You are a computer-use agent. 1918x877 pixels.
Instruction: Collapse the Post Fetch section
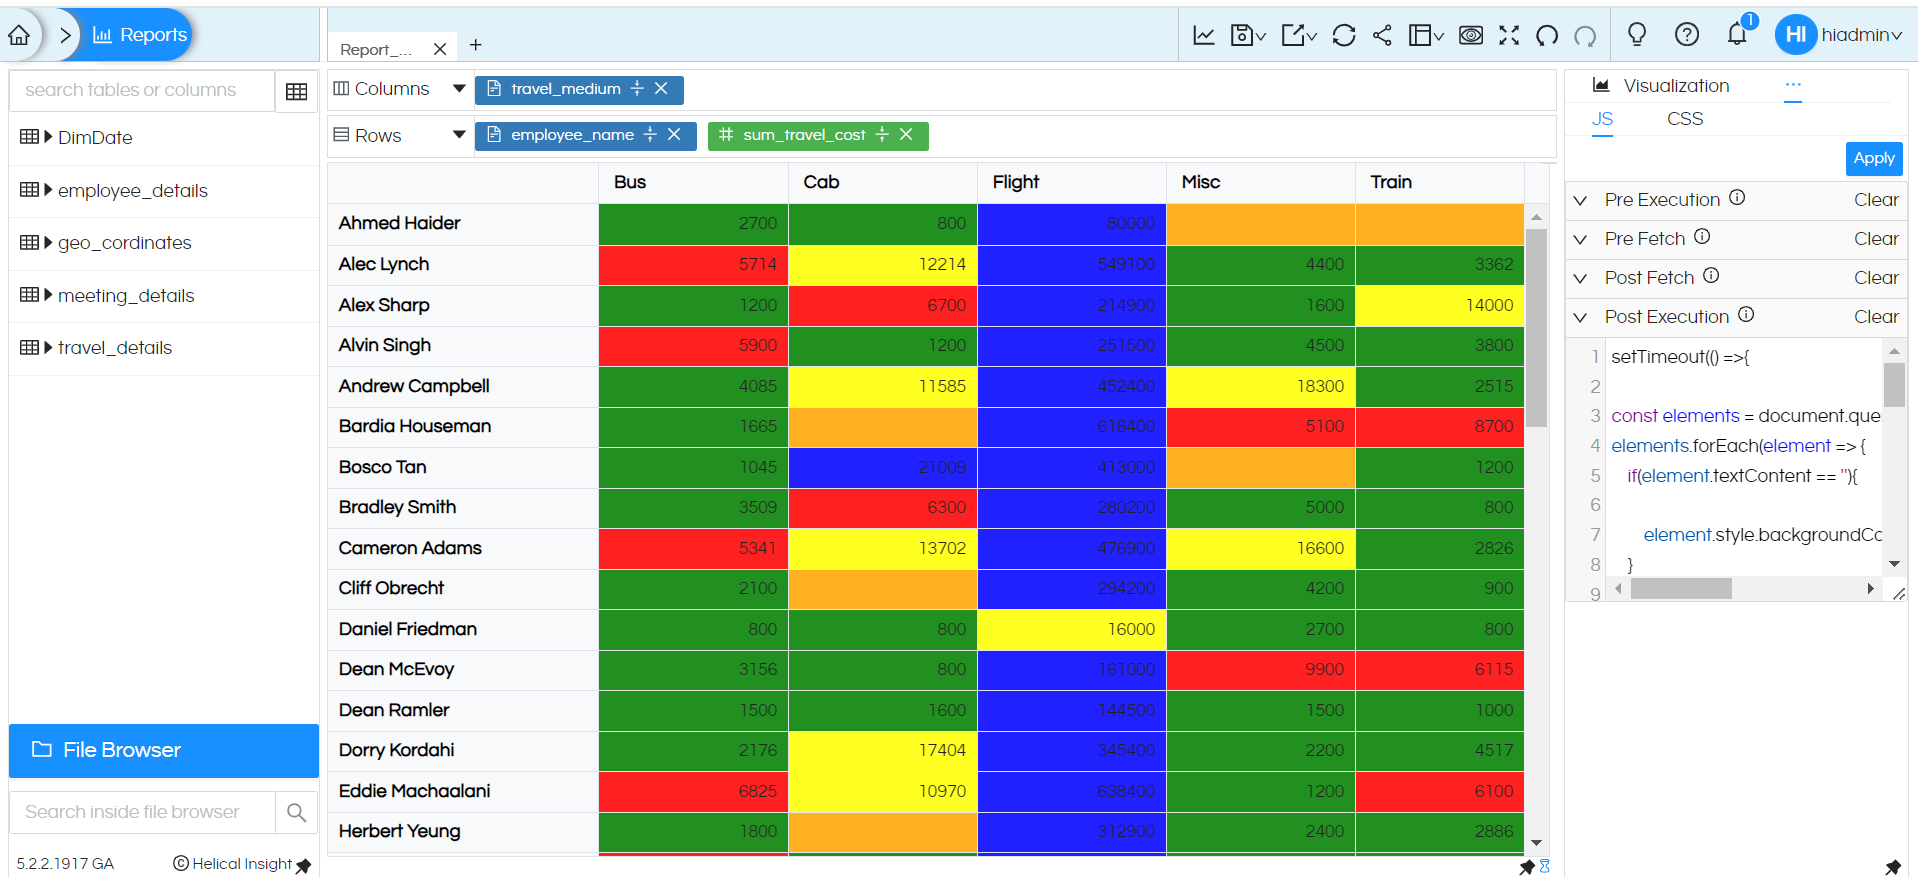pyautogui.click(x=1581, y=278)
